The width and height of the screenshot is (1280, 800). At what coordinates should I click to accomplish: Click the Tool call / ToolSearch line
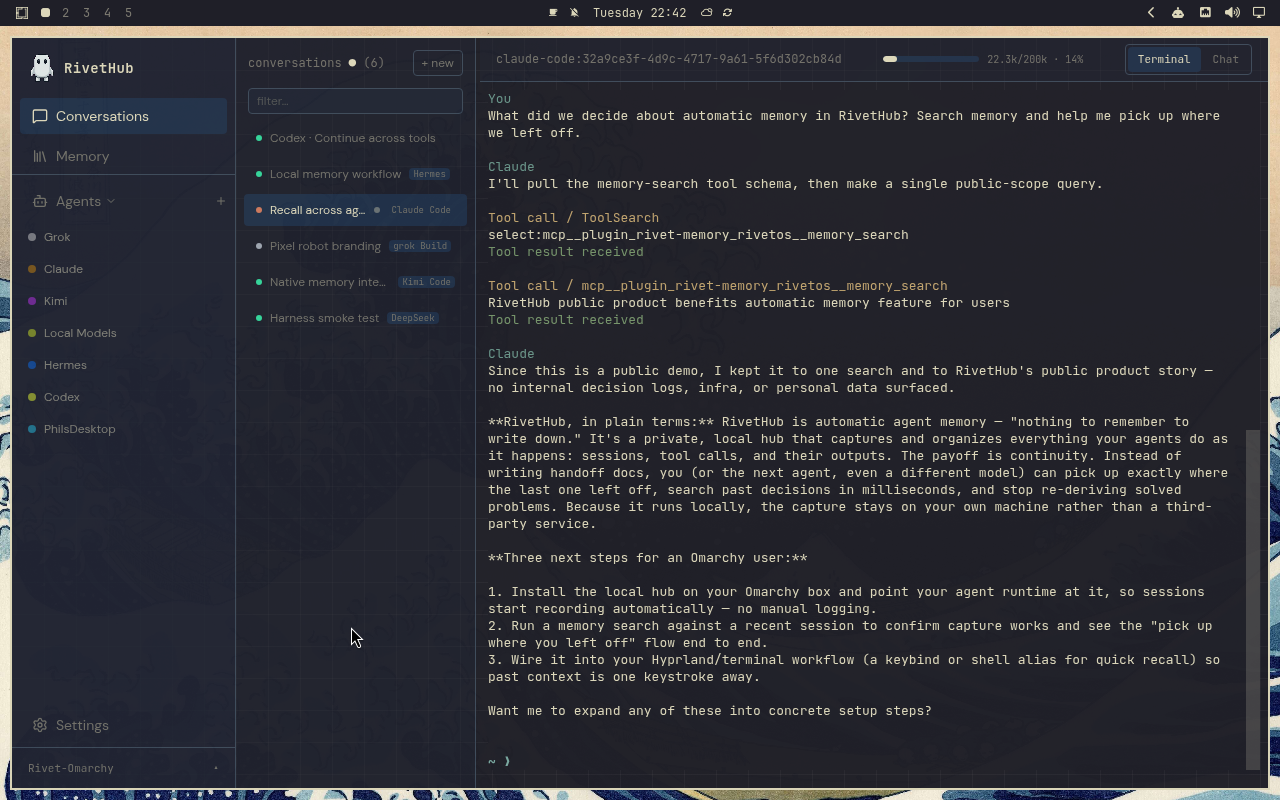tap(573, 218)
